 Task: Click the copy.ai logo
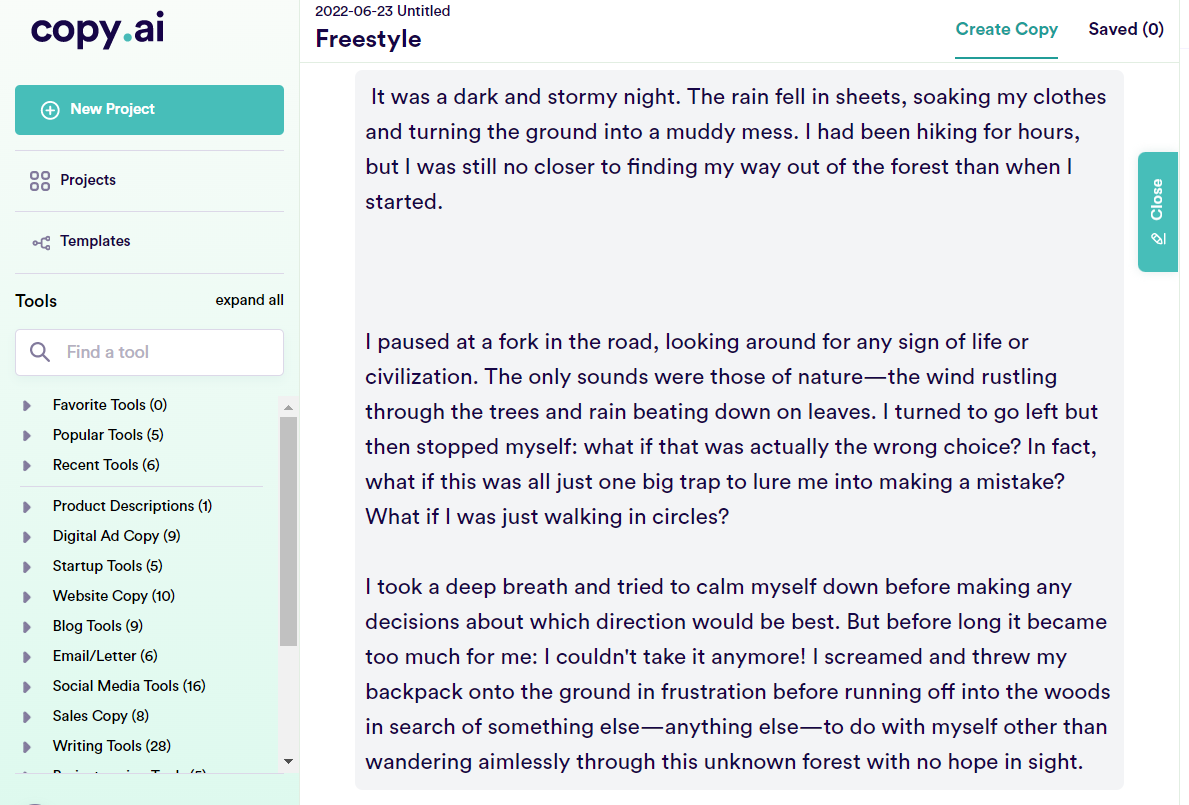pos(97,31)
